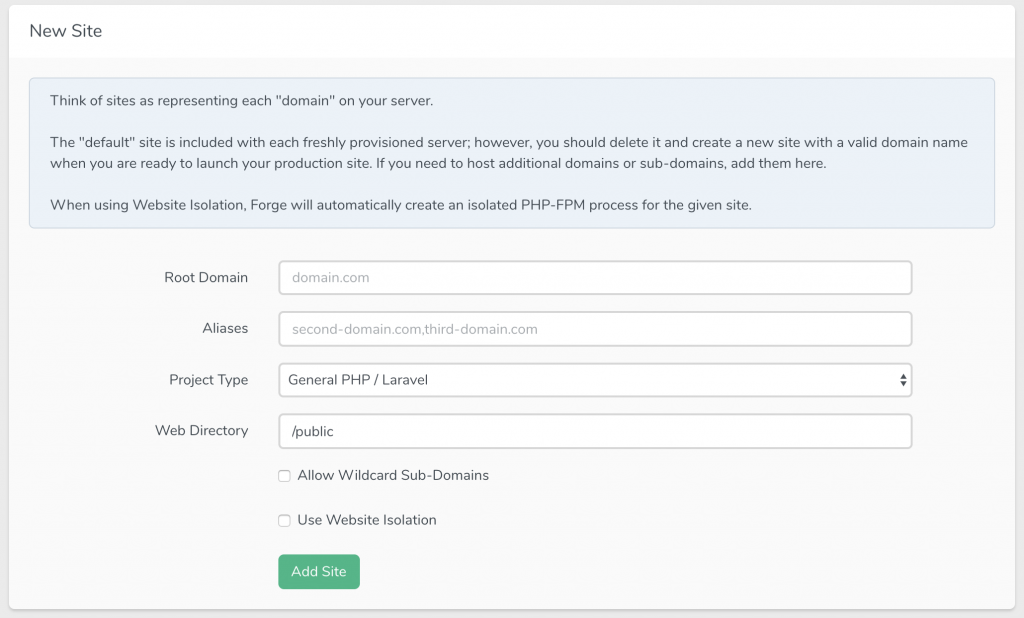Click the sentence about Website Isolation PHP-FPM
The height and width of the screenshot is (618, 1024).
coord(401,205)
